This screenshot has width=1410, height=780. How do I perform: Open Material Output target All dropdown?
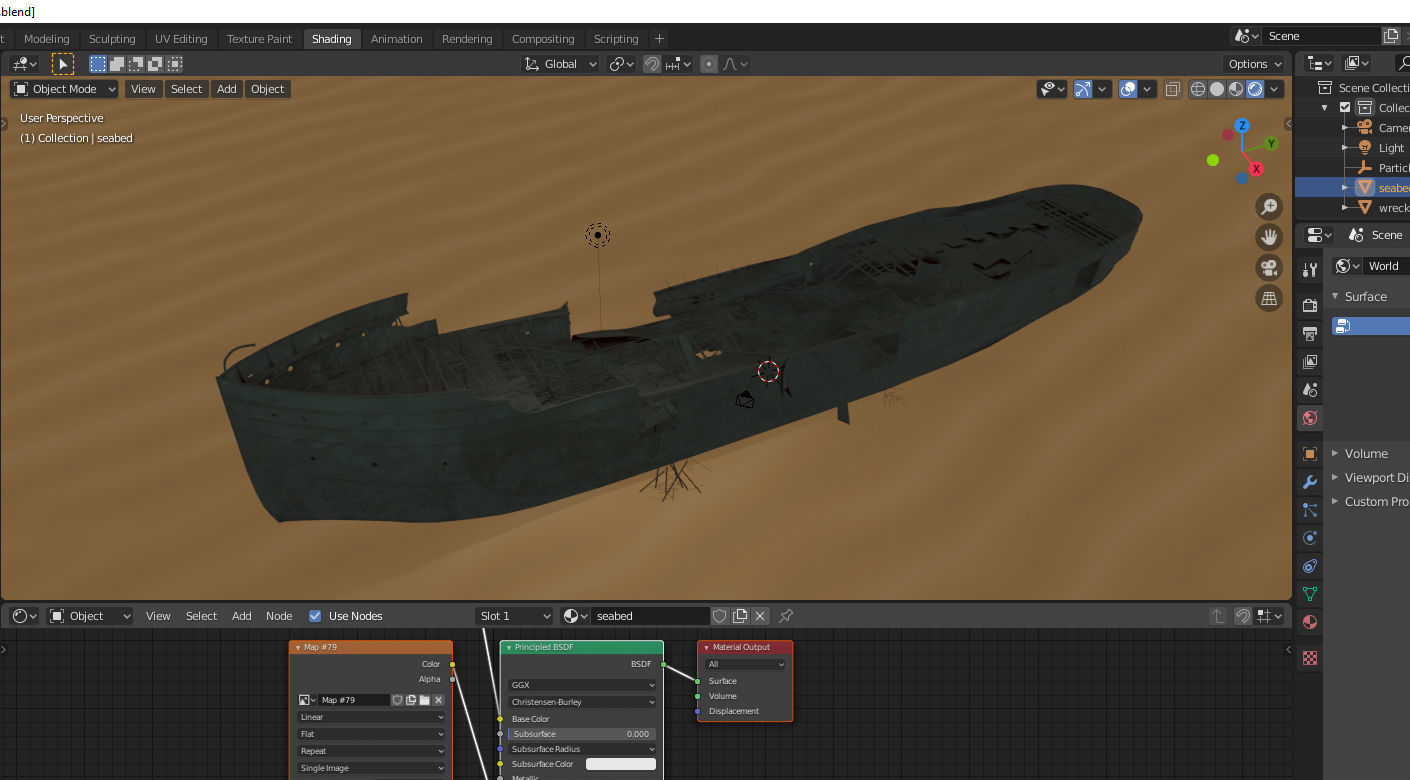(745, 664)
